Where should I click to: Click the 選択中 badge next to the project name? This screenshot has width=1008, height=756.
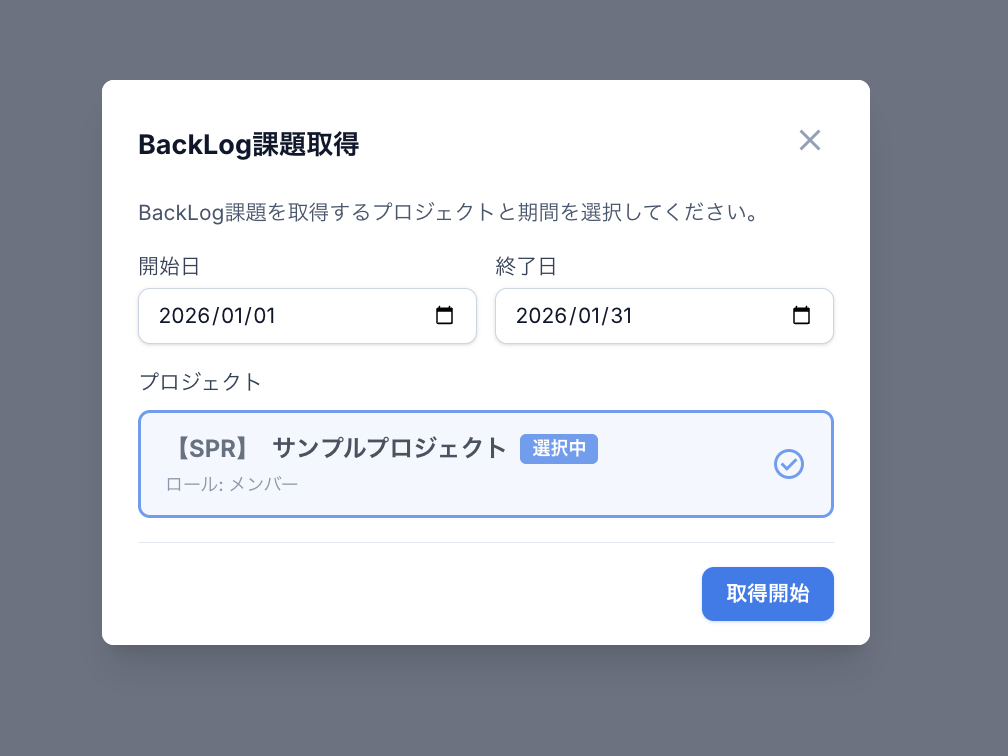point(559,449)
